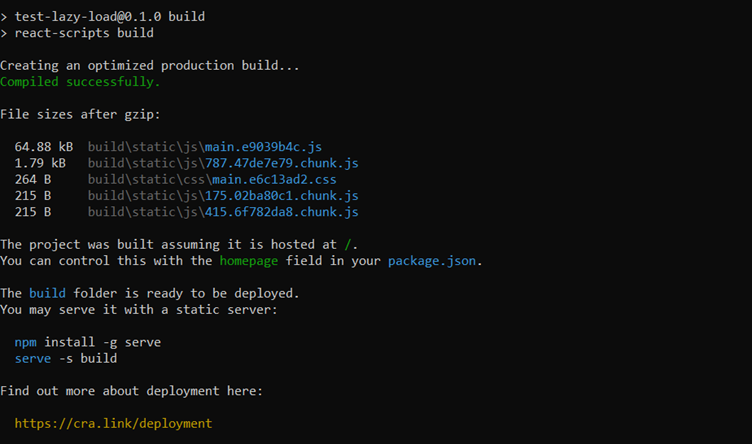The image size is (752, 444).
Task: Click the main.e6c13ad2.css file name
Action: click(x=274, y=179)
